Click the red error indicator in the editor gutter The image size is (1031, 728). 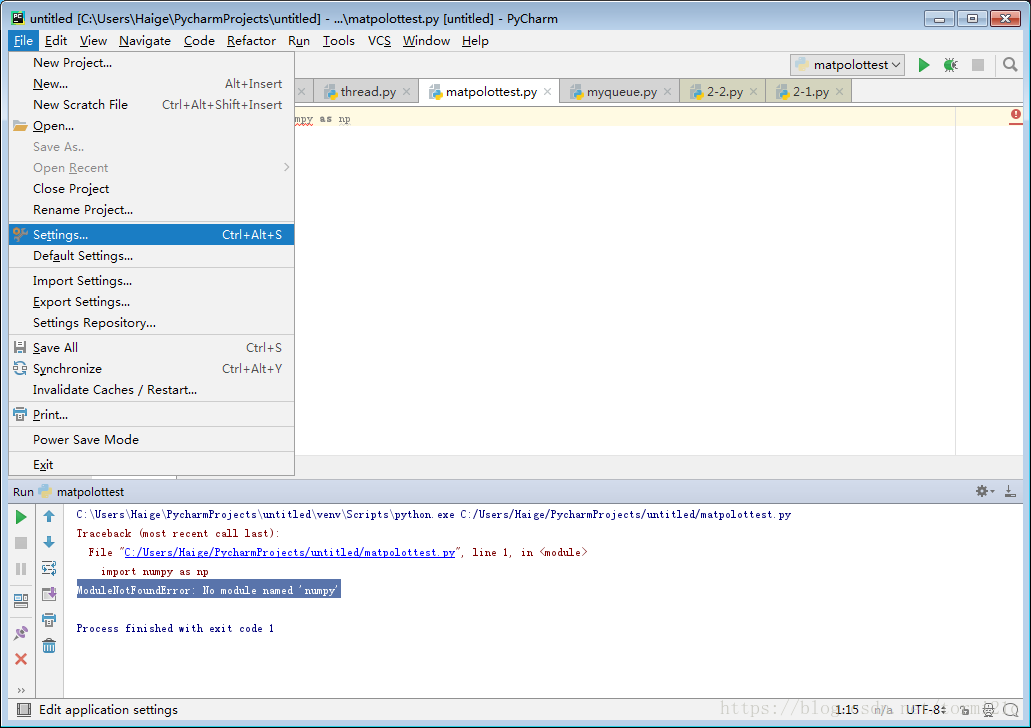(x=1015, y=115)
